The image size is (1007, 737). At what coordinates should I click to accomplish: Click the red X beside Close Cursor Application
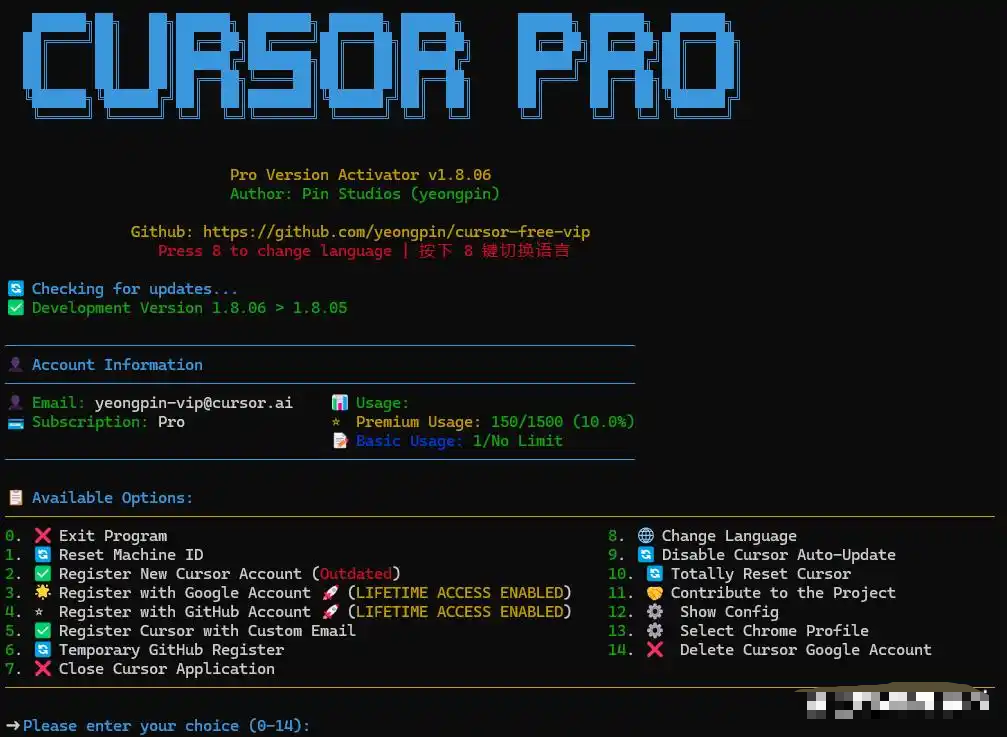[x=42, y=669]
